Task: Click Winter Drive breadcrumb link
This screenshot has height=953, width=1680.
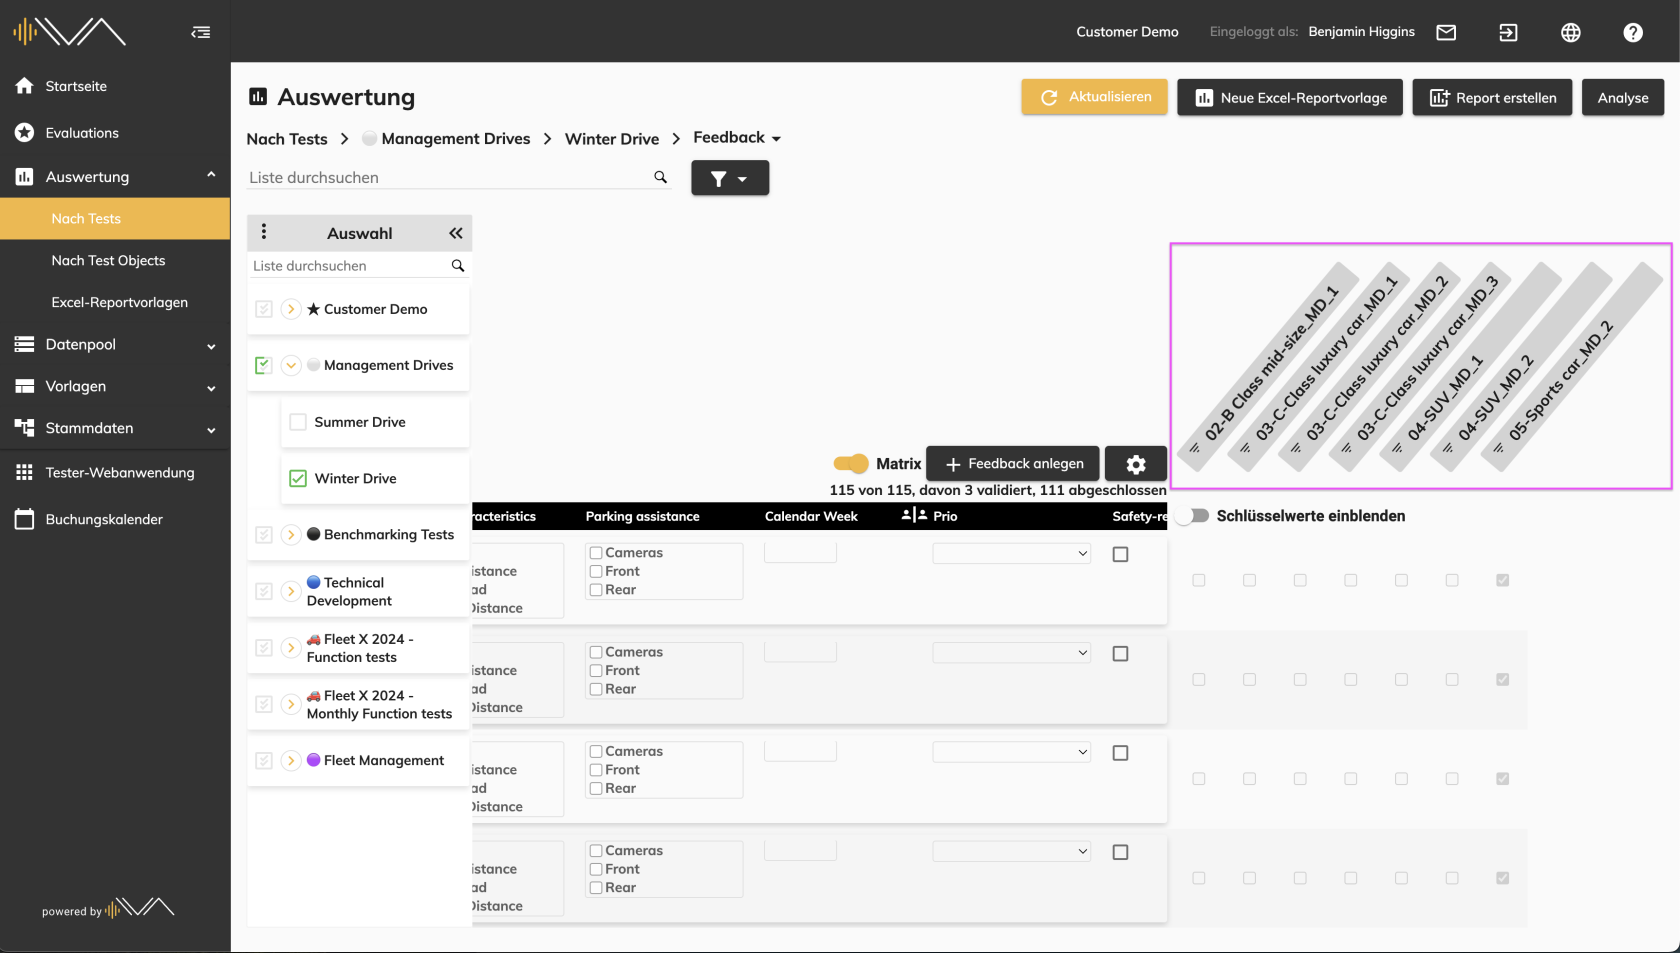Action: (x=612, y=139)
